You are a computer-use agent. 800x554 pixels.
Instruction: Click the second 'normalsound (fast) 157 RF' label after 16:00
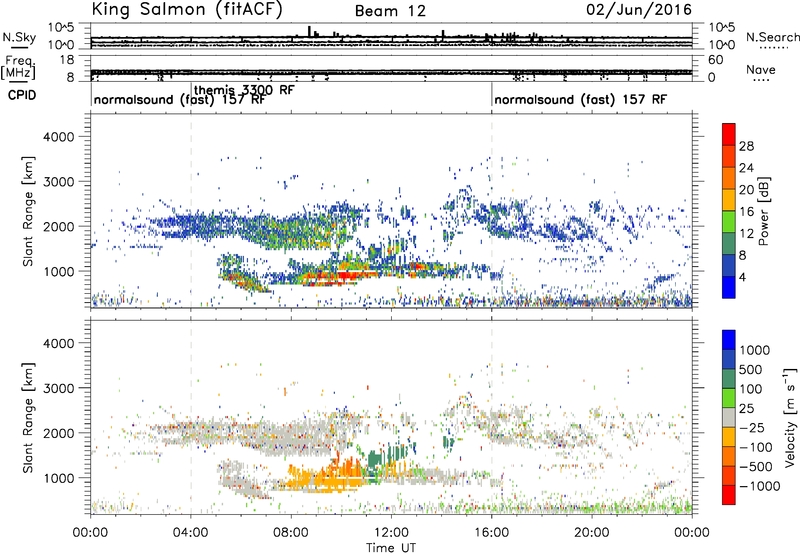[581, 99]
